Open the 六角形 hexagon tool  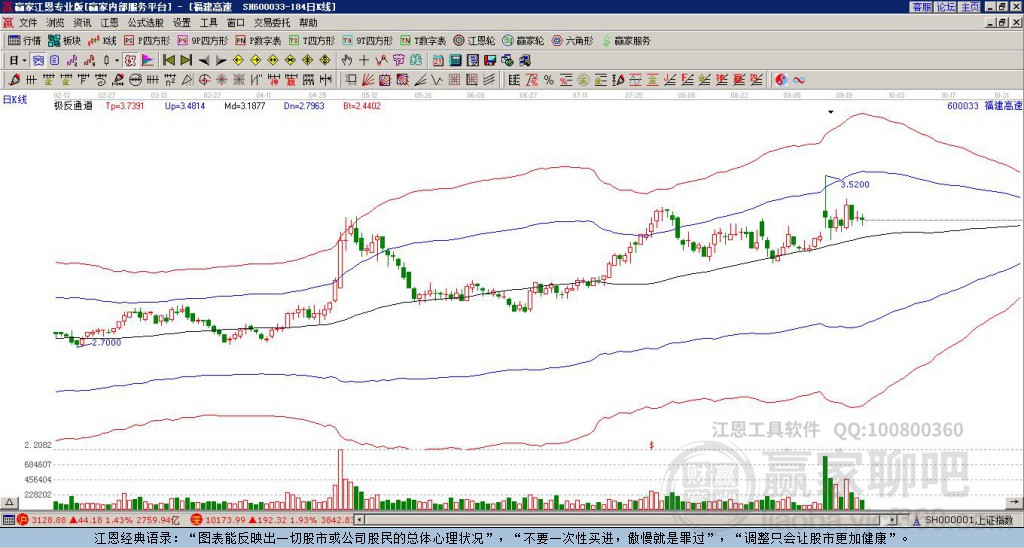point(572,40)
